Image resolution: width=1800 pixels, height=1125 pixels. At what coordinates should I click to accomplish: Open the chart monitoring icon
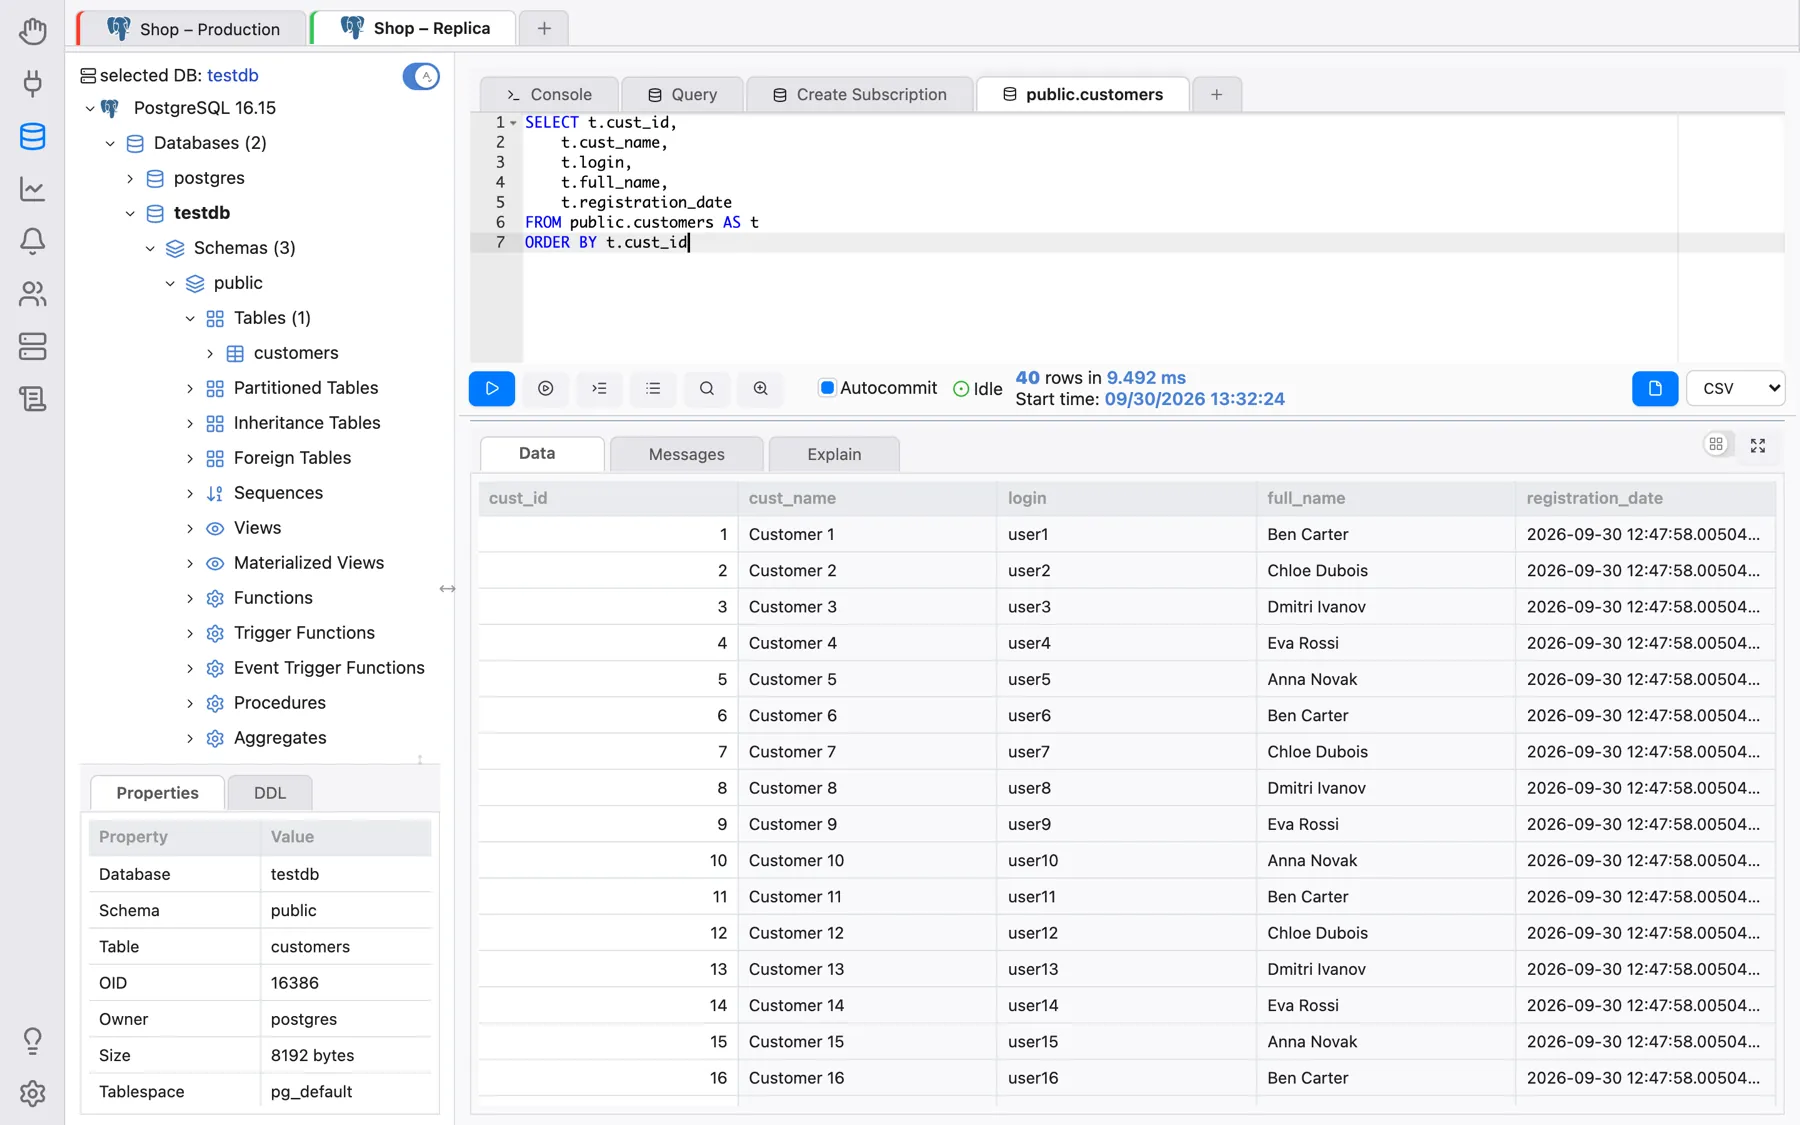(x=32, y=189)
